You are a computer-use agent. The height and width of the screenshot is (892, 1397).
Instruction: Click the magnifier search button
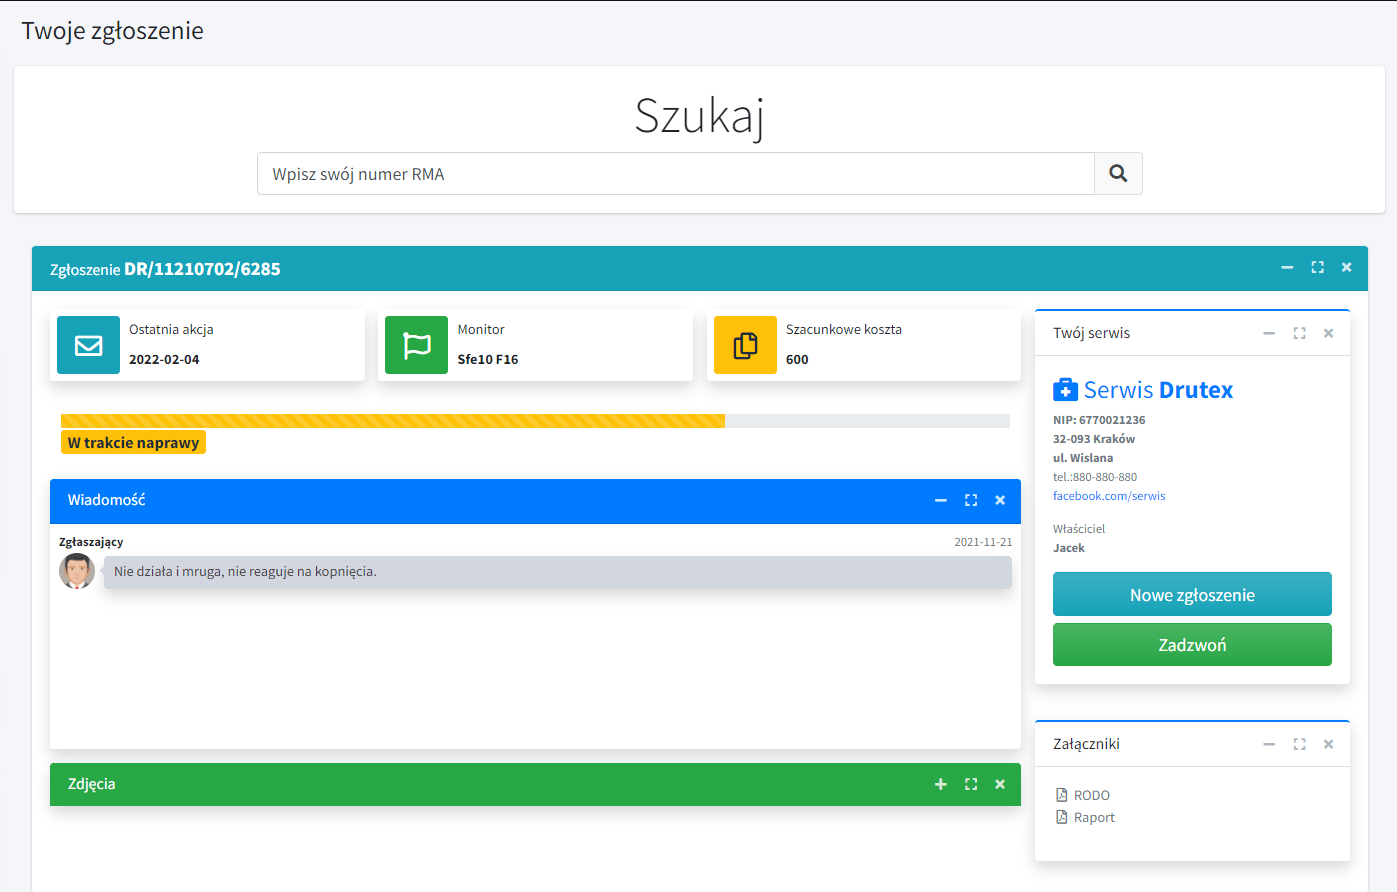(1118, 174)
